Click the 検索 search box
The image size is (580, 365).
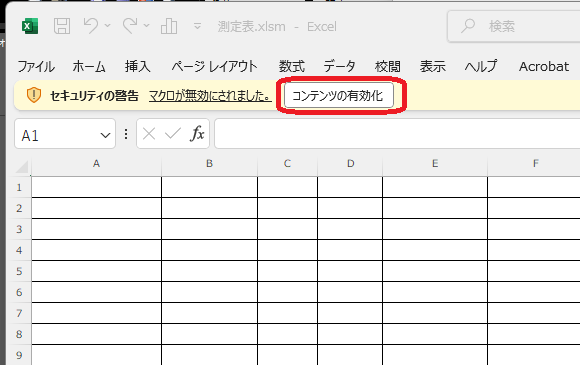[x=513, y=26]
